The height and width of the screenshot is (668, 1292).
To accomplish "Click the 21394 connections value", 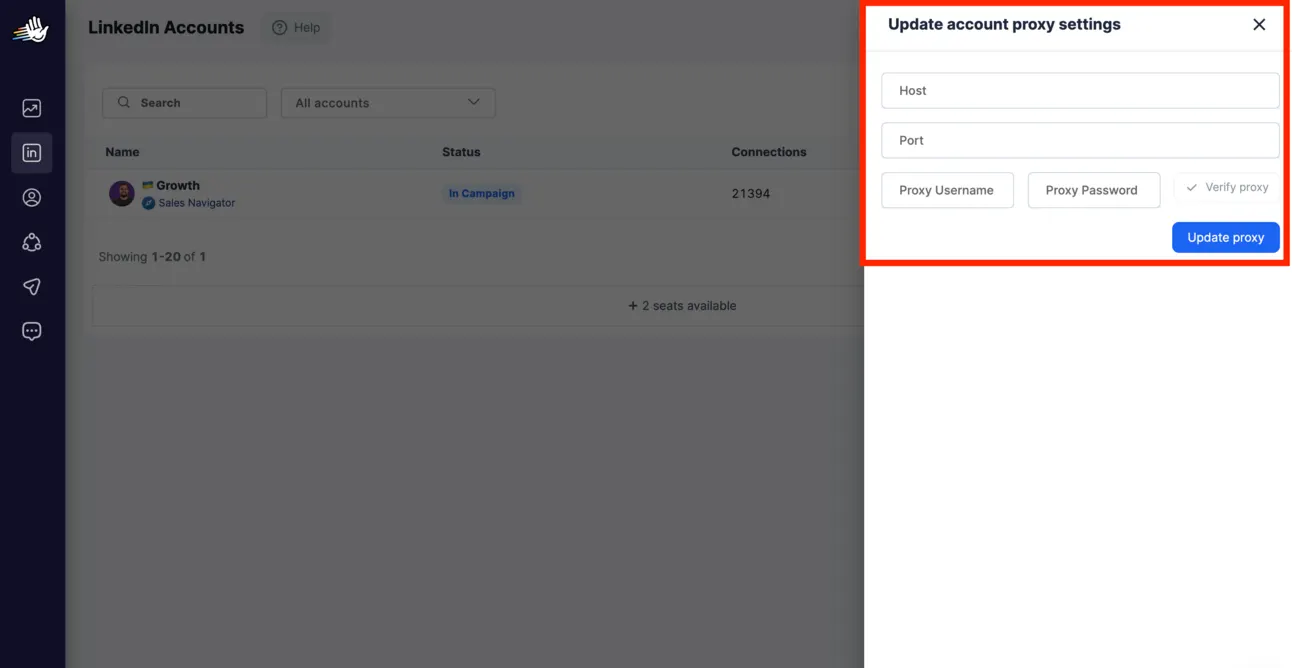I will coord(751,193).
